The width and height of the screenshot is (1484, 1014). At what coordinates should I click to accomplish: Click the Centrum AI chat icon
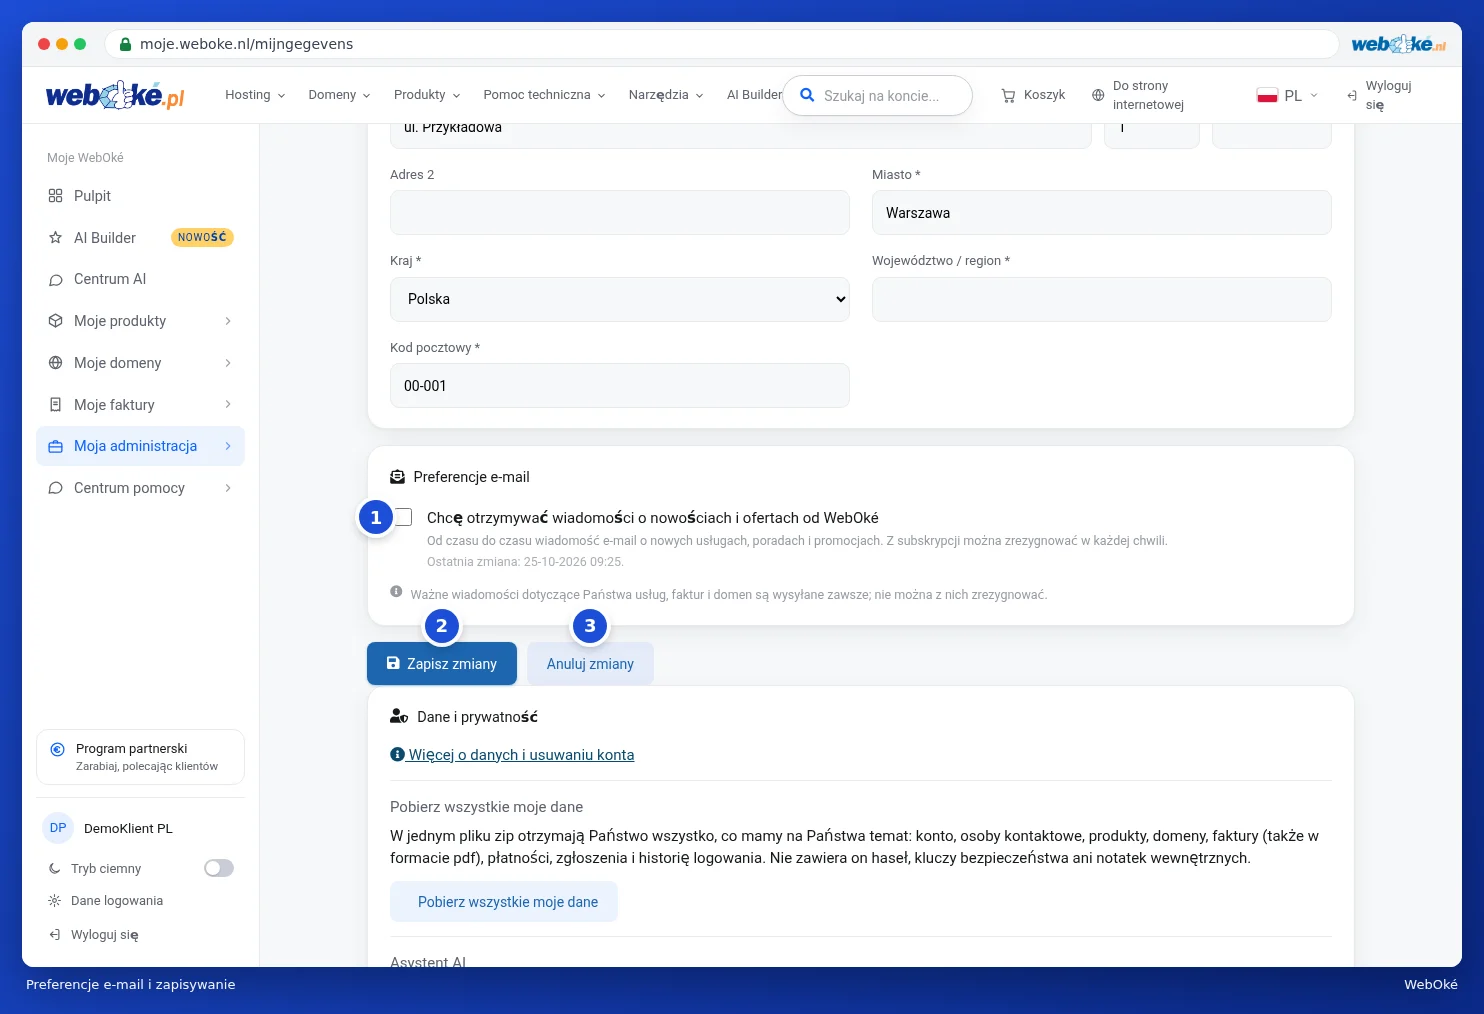(x=55, y=279)
